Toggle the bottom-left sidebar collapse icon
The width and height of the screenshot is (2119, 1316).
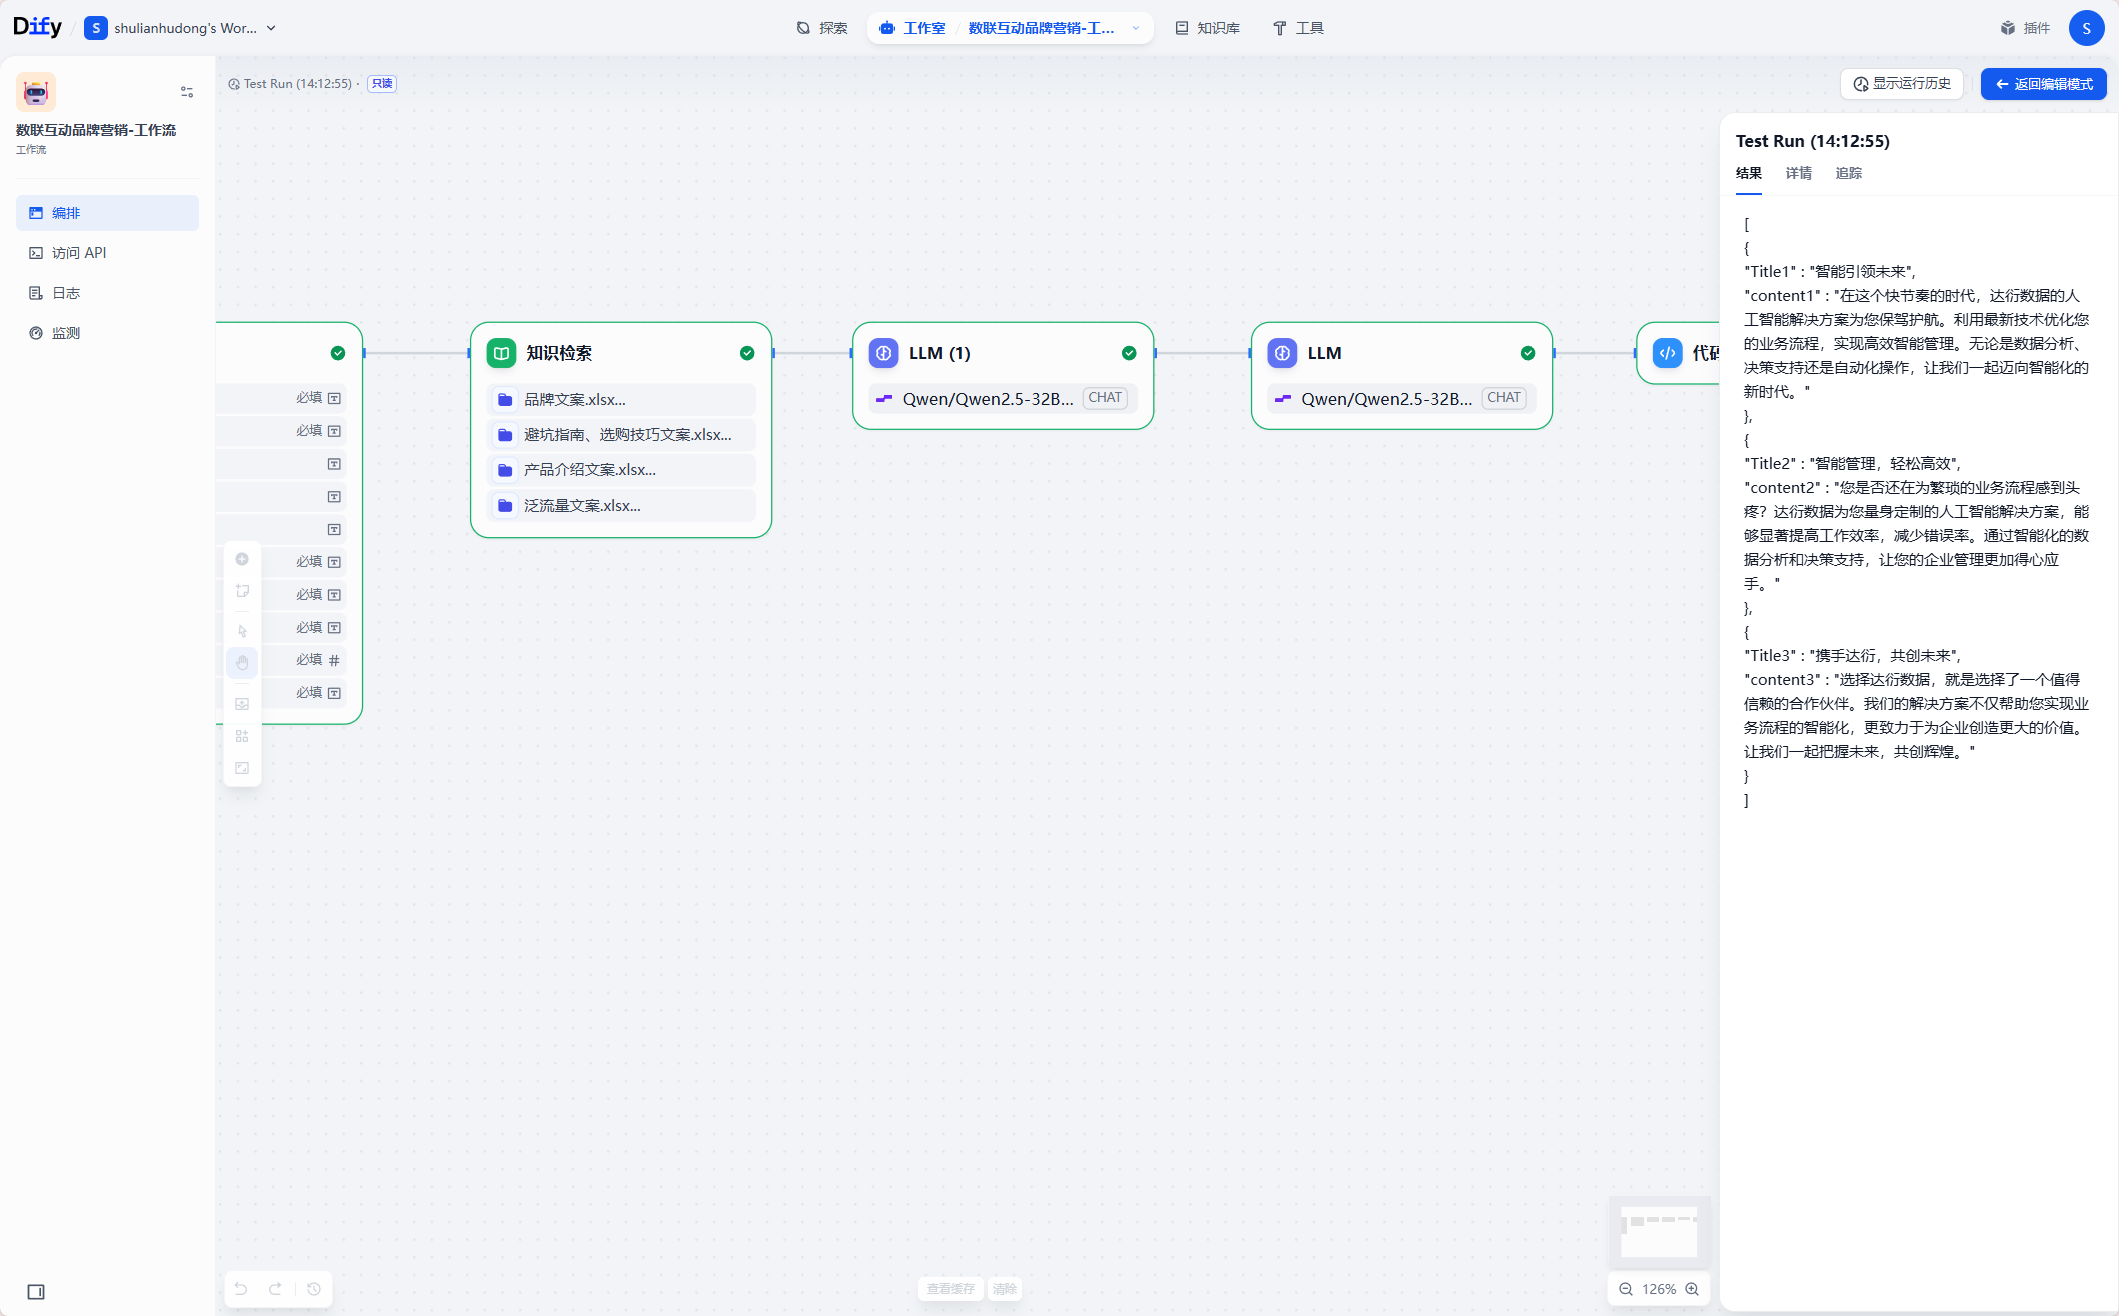pos(36,1291)
